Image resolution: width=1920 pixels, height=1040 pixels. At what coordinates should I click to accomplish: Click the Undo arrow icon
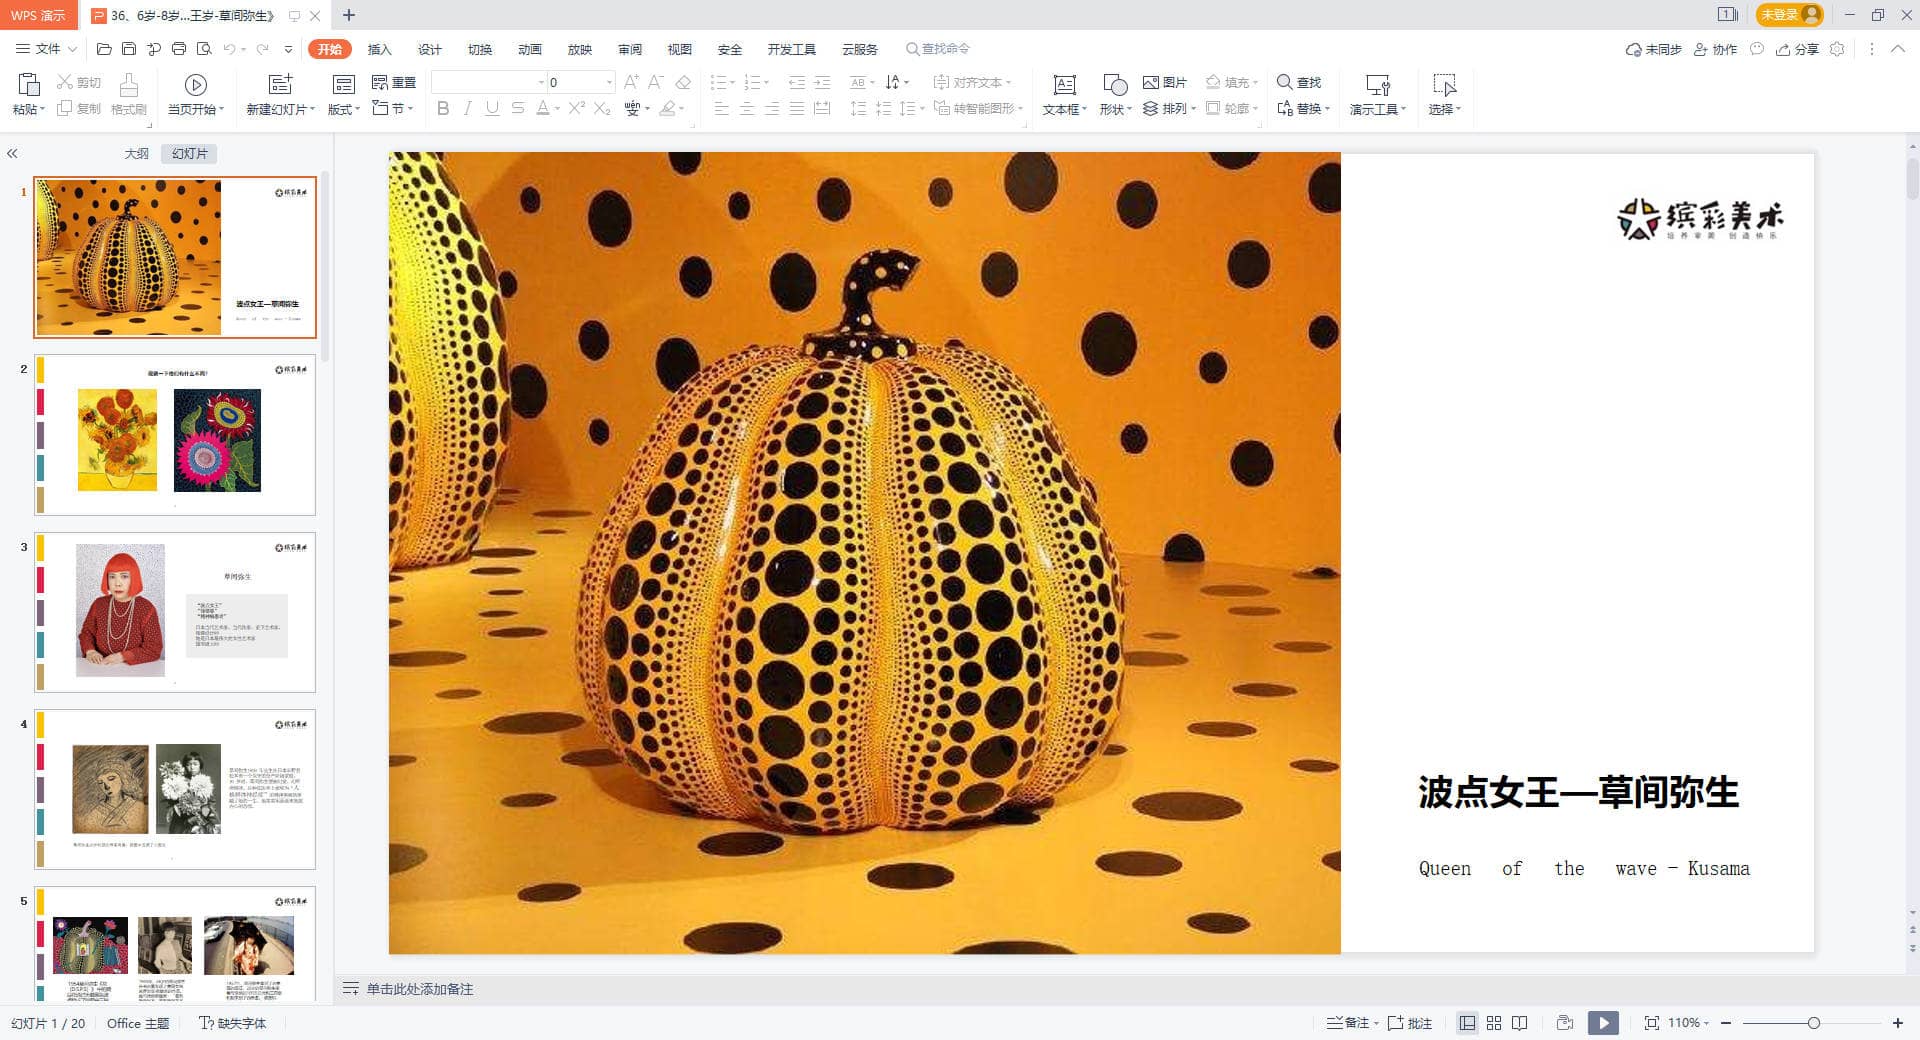coord(230,49)
